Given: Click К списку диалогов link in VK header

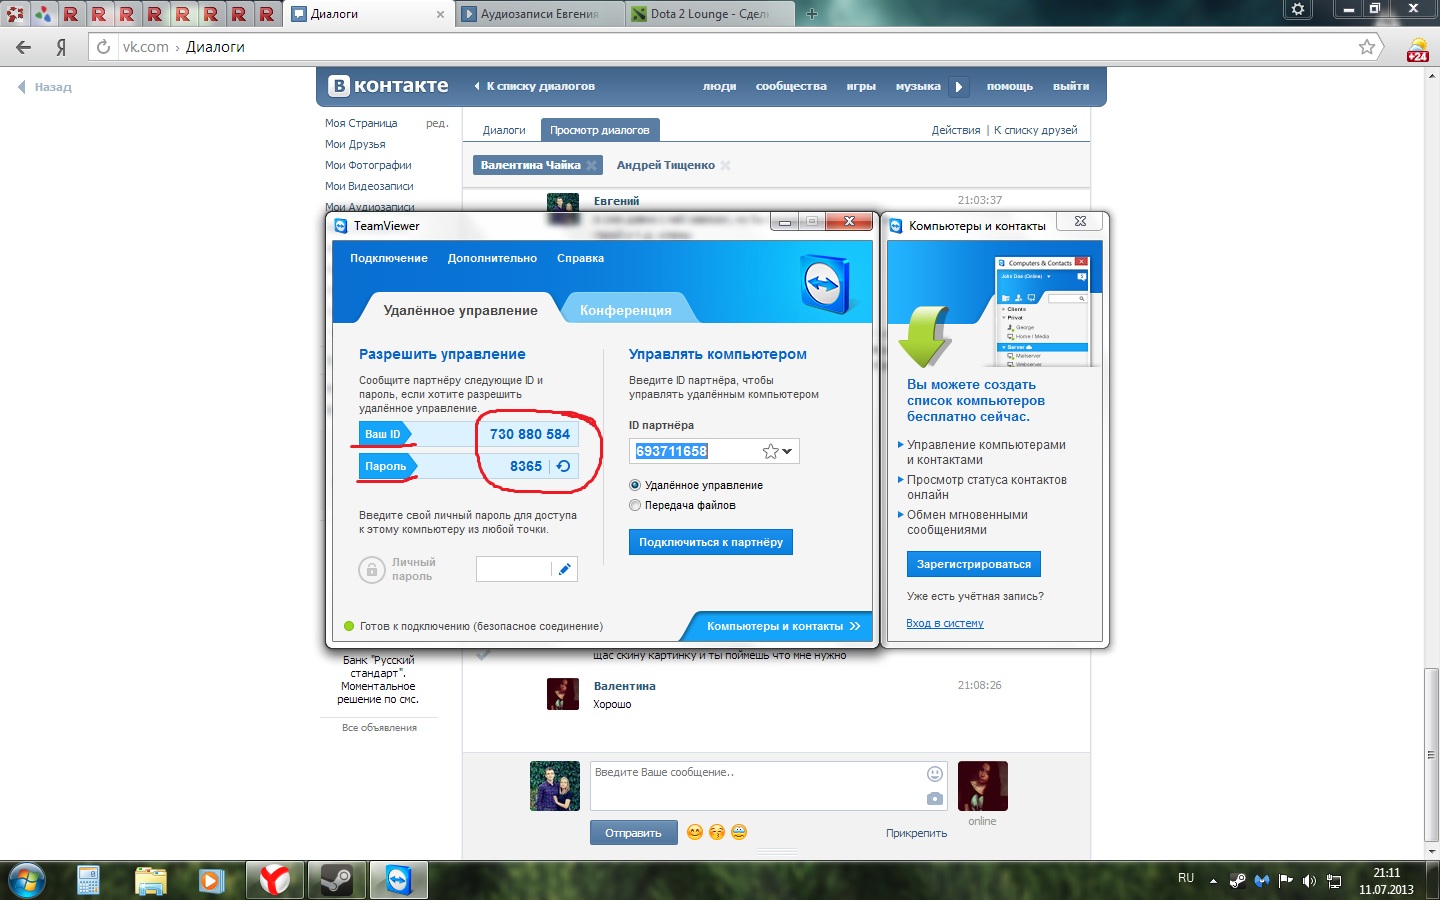Looking at the screenshot, I should 534,86.
